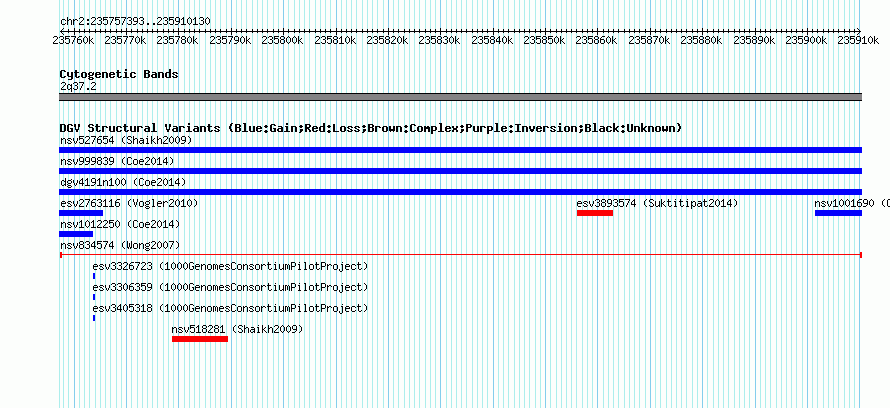Open nsv834574 (Wong2007) label

point(120,245)
